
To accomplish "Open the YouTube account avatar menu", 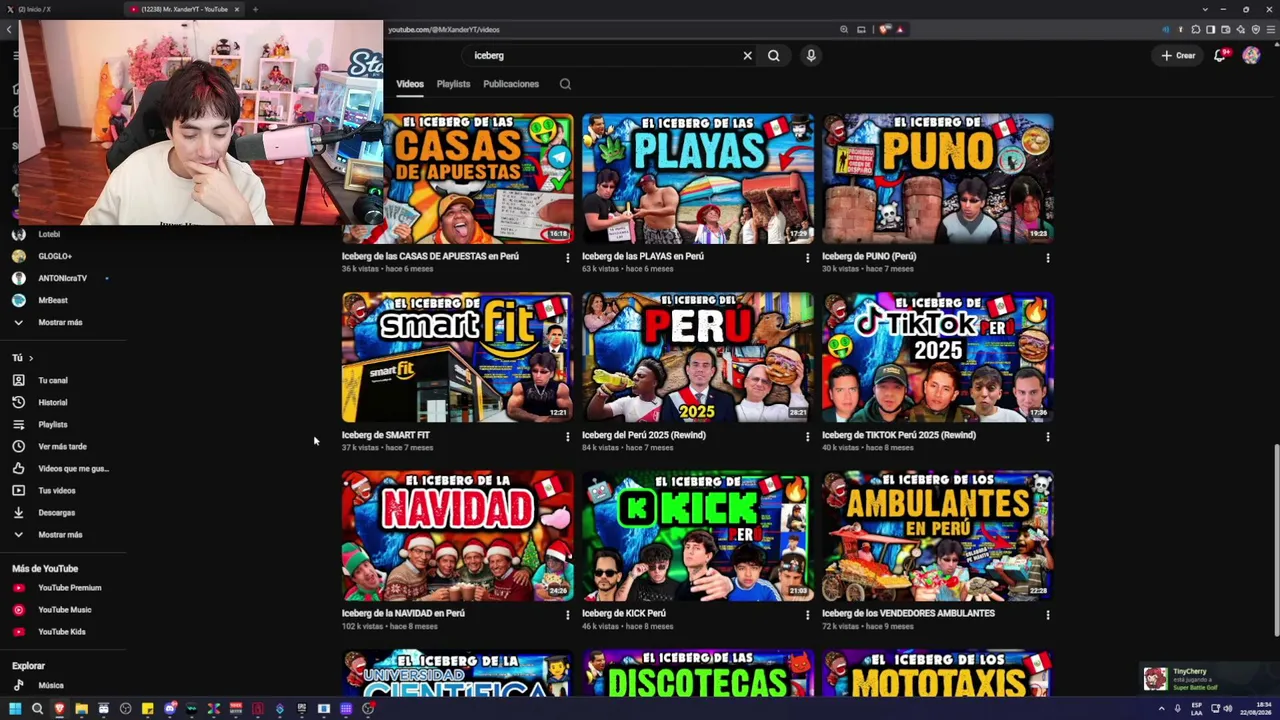I will (1251, 56).
